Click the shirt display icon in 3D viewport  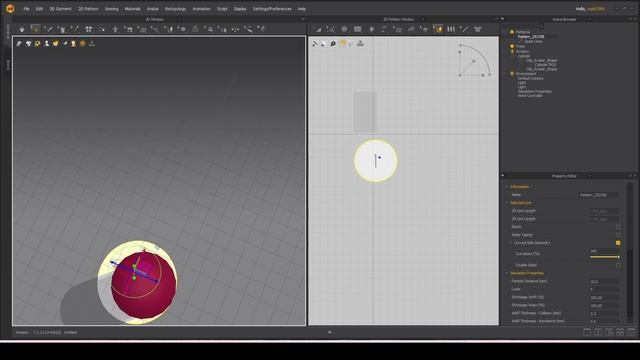pyautogui.click(x=28, y=43)
